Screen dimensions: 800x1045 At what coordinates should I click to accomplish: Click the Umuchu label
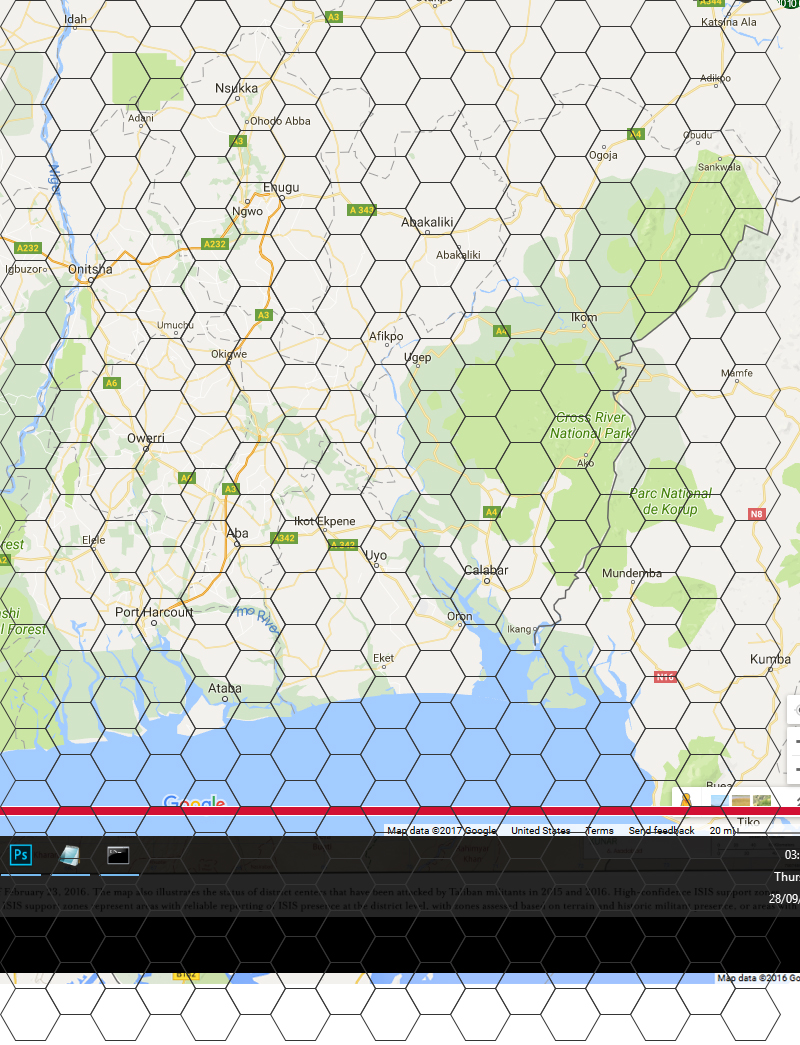pos(175,325)
